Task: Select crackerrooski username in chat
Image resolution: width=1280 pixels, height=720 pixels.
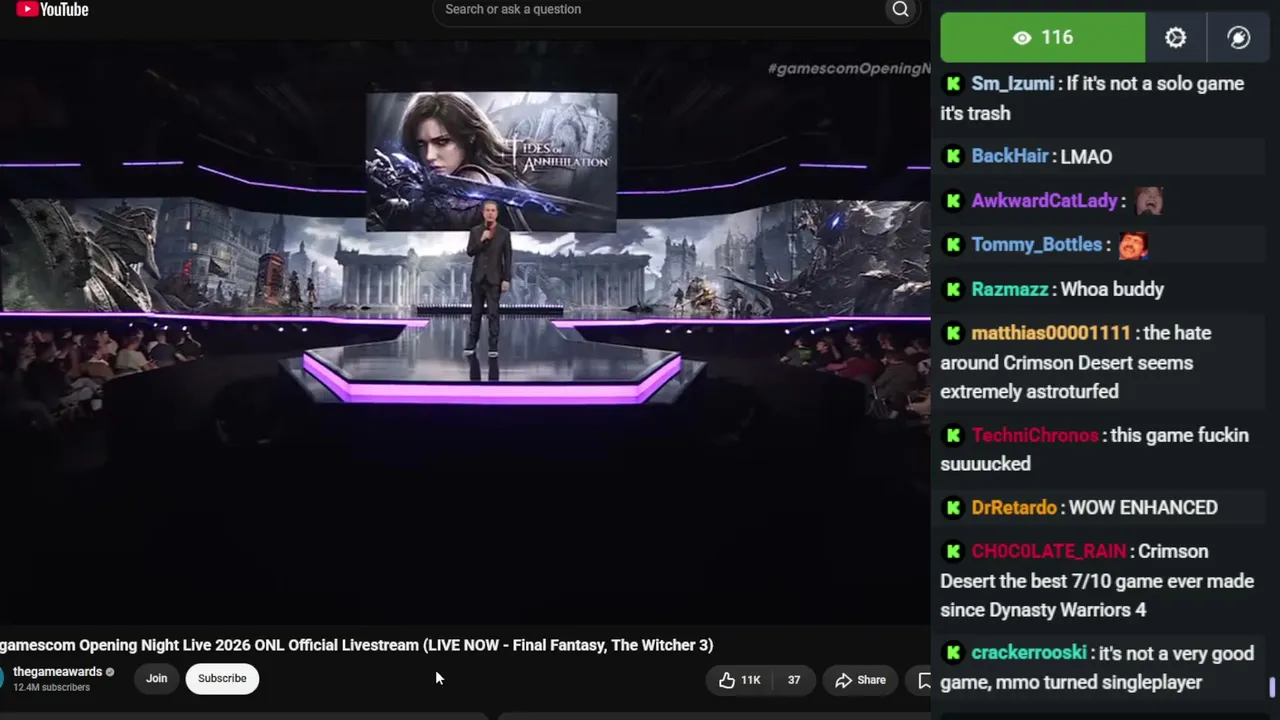Action: click(1029, 653)
